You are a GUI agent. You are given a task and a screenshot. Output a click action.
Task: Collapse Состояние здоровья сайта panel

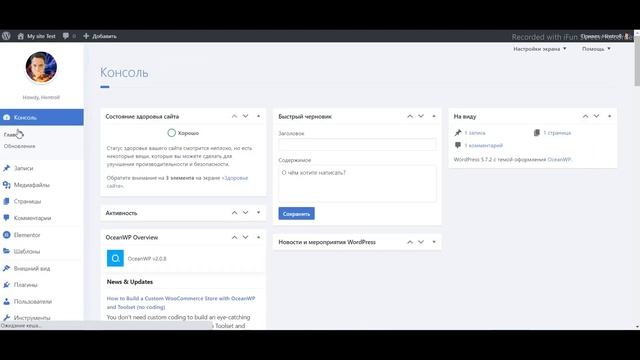(x=258, y=116)
